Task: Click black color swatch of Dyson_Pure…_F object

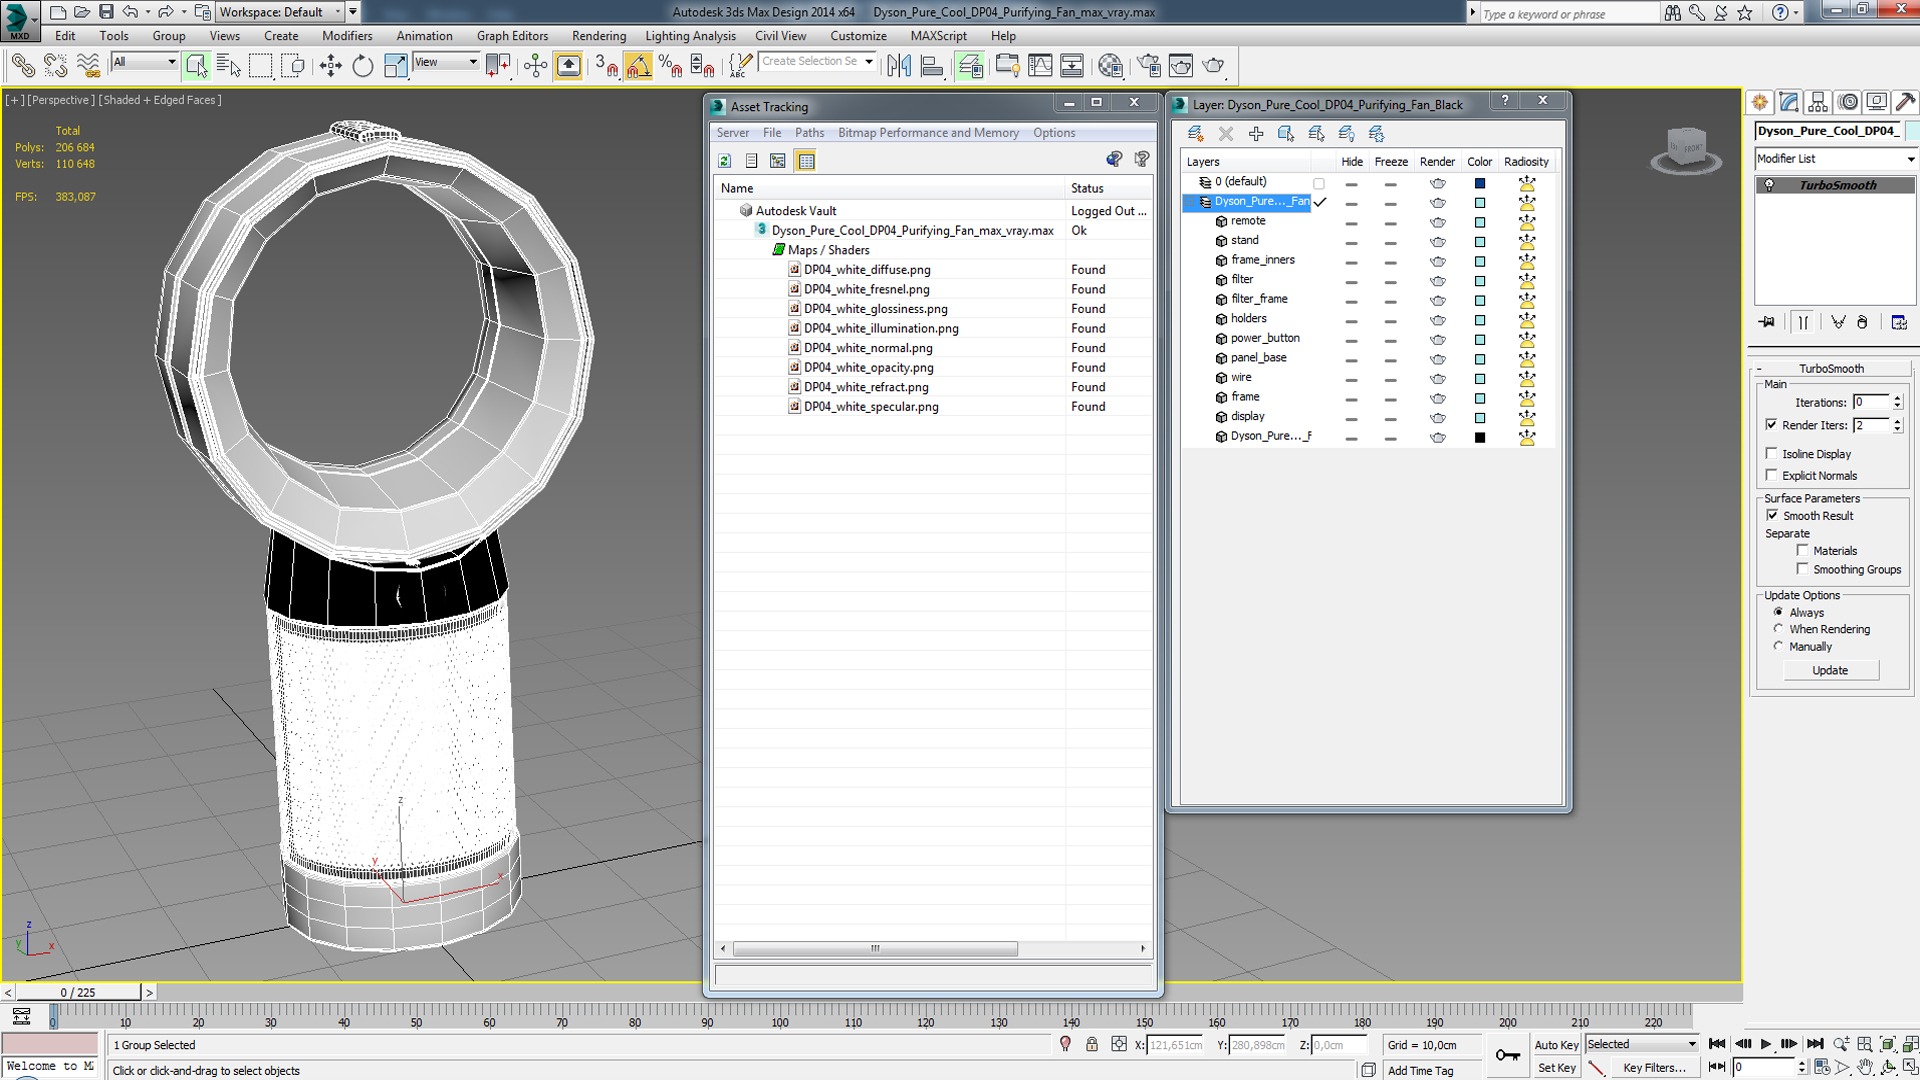Action: tap(1480, 437)
